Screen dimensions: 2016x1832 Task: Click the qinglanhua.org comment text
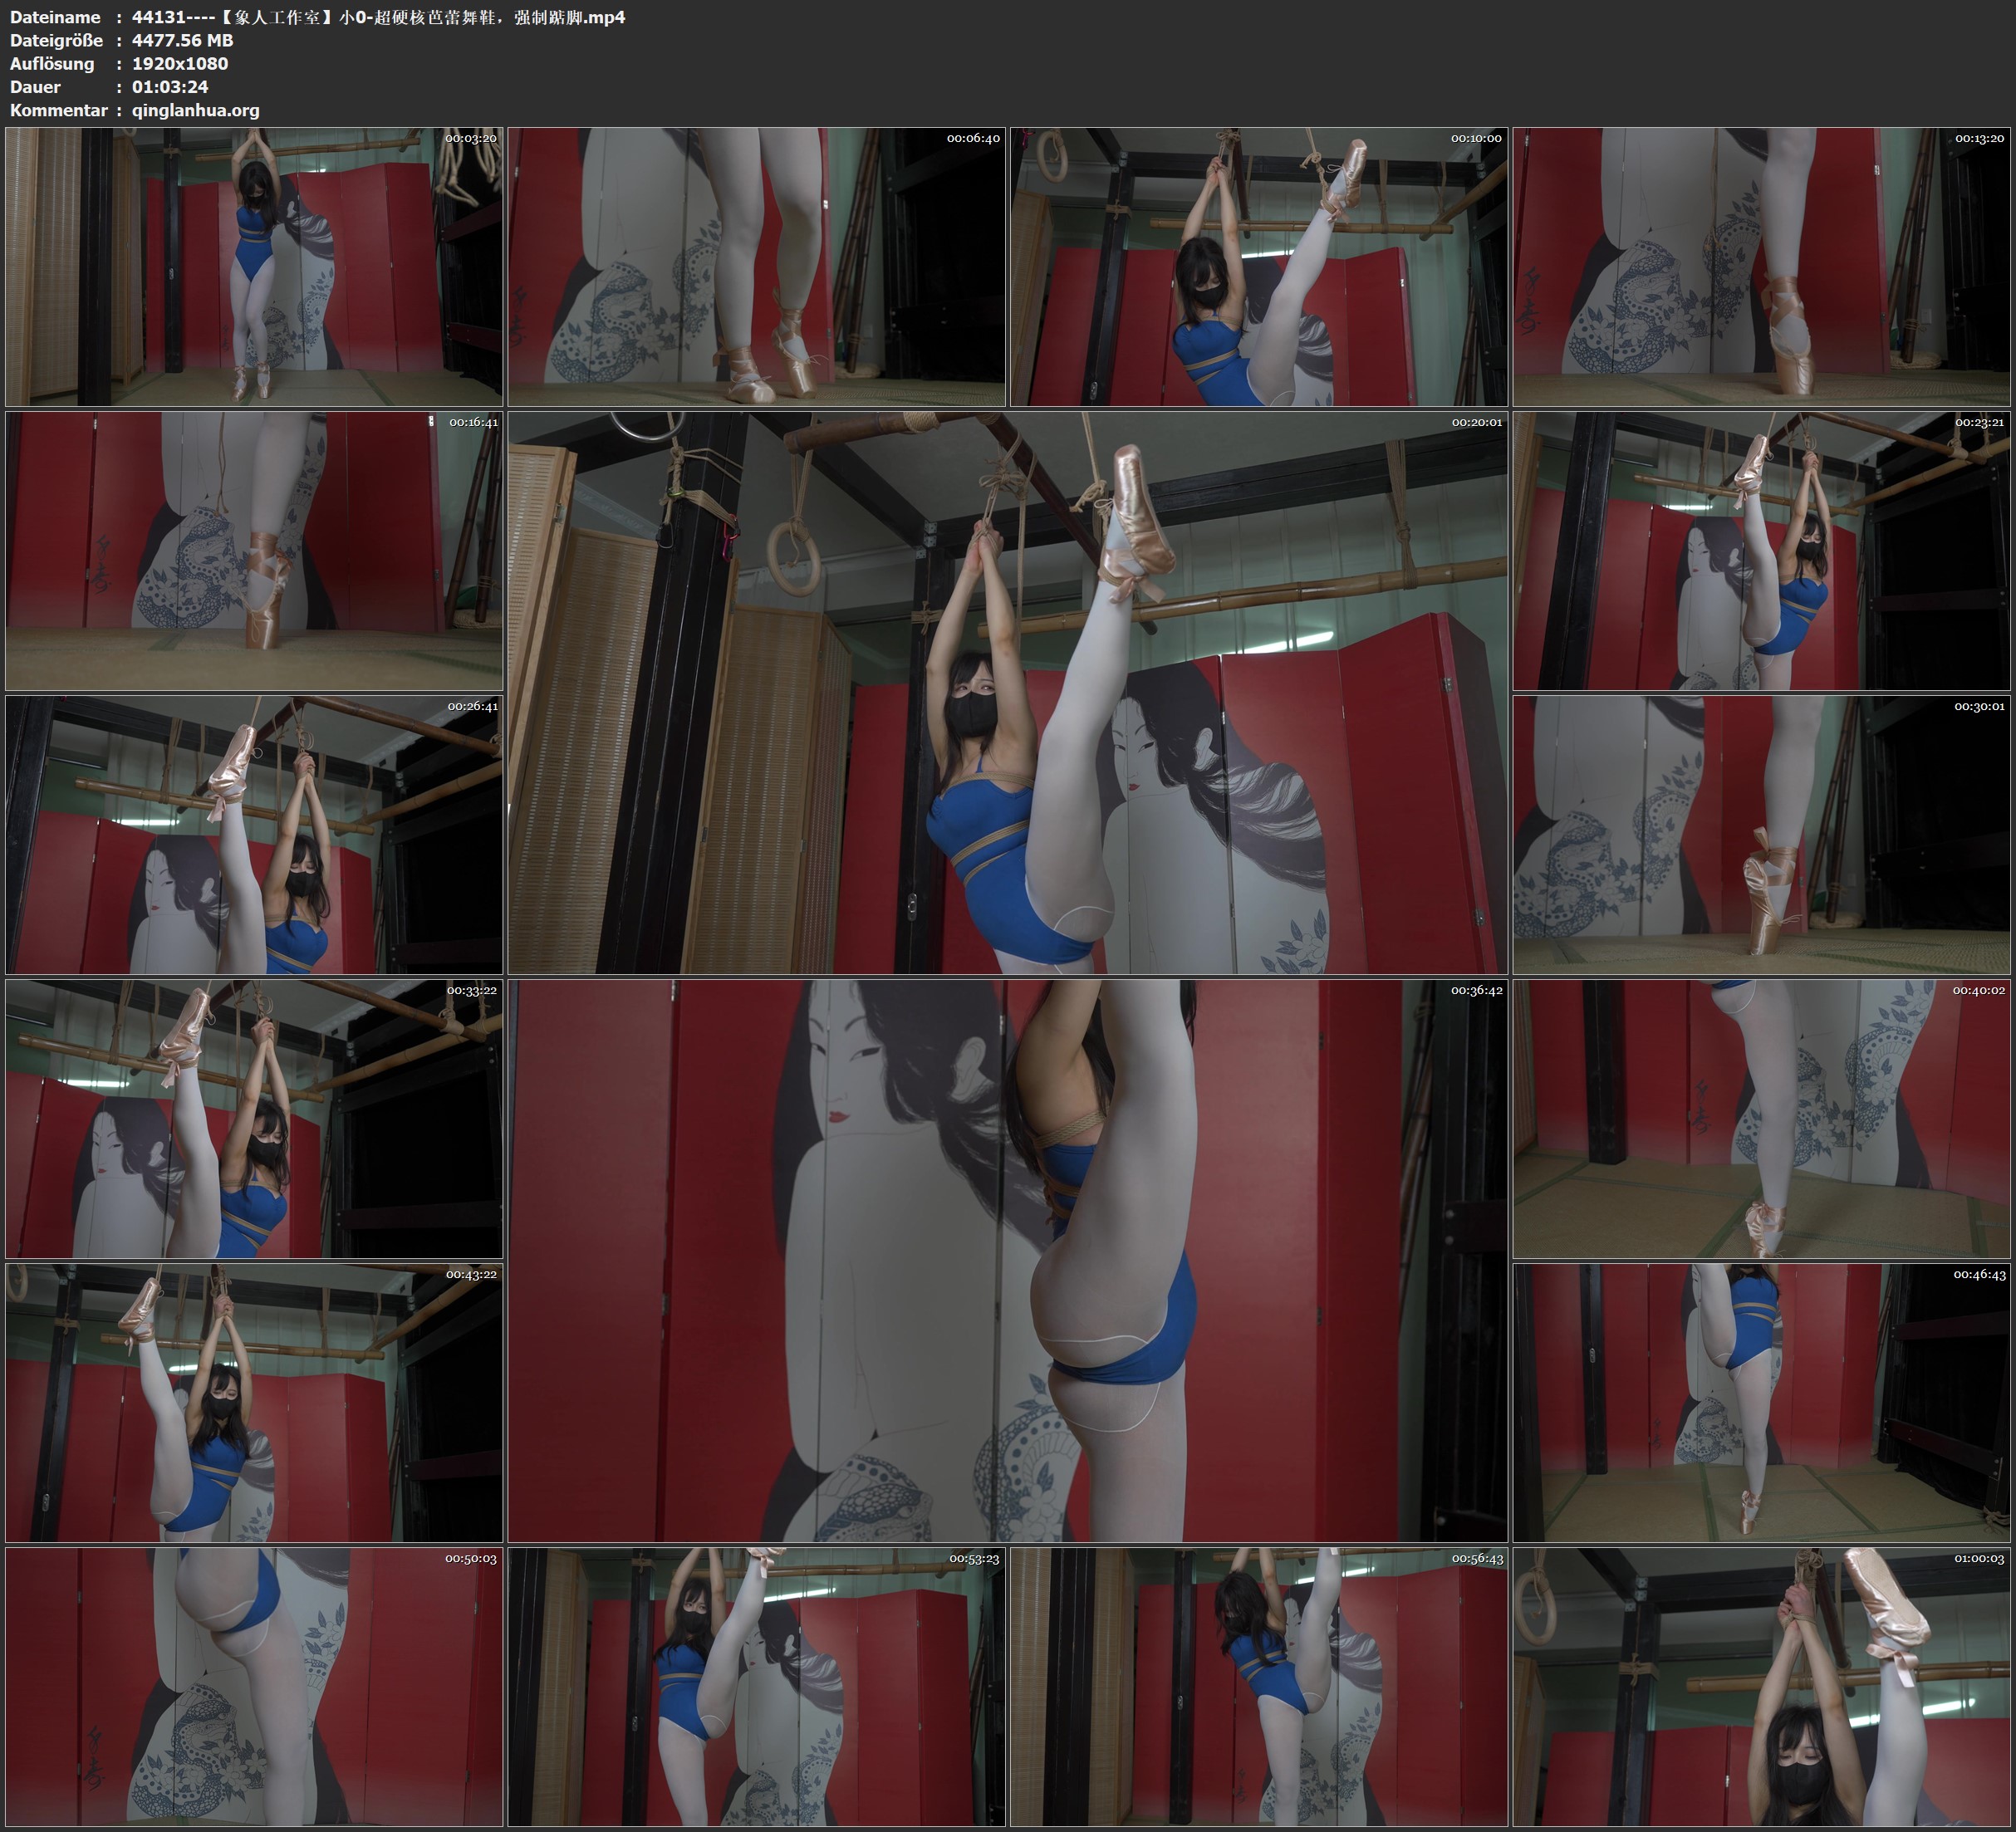[195, 110]
